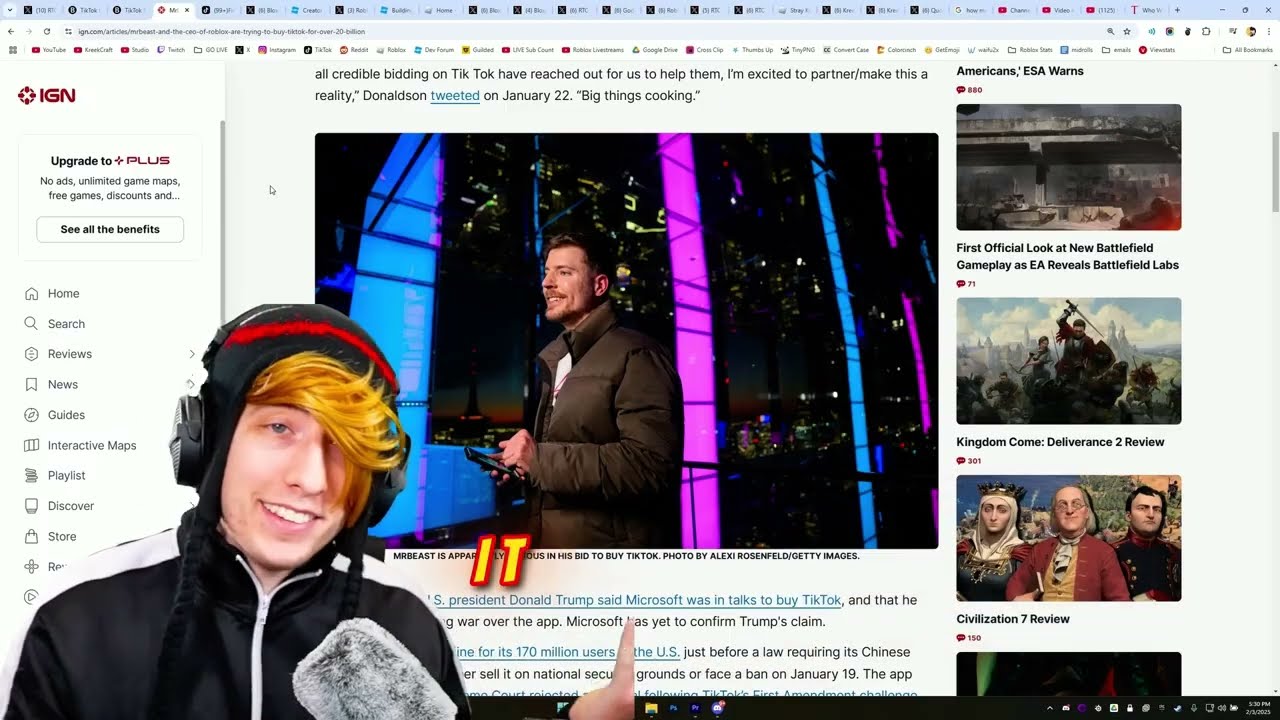Open Premiere Pro from taskbar

pos(695,708)
